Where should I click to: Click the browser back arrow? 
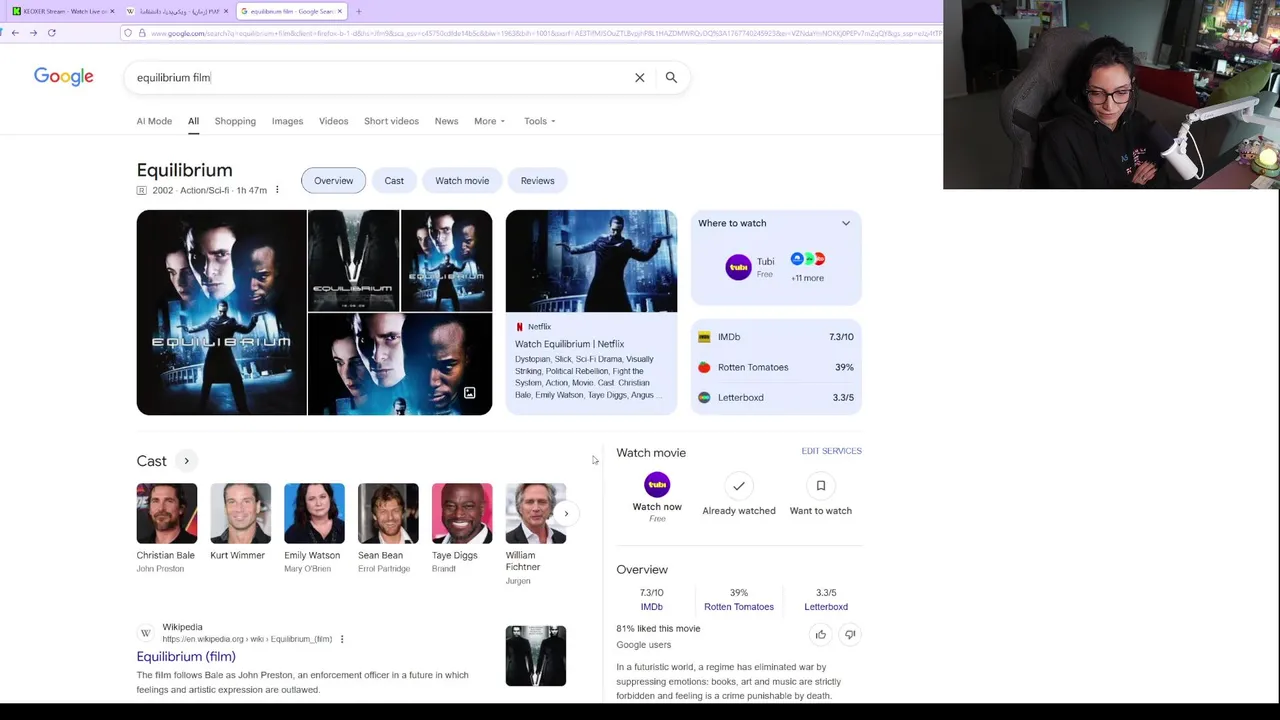(15, 33)
